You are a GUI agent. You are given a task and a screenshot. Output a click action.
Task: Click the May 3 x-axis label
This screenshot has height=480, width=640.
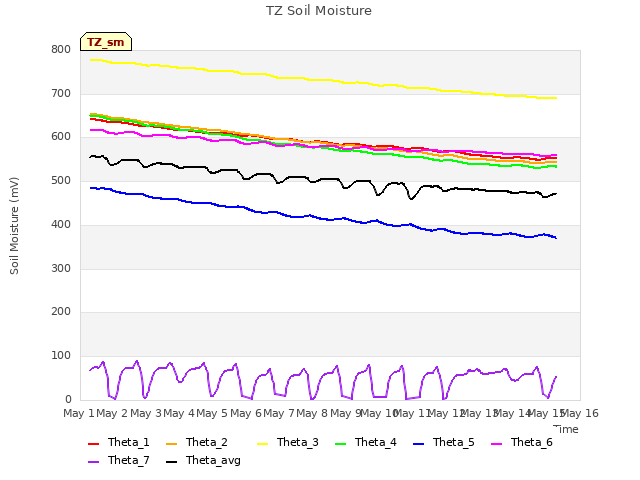[x=146, y=413]
